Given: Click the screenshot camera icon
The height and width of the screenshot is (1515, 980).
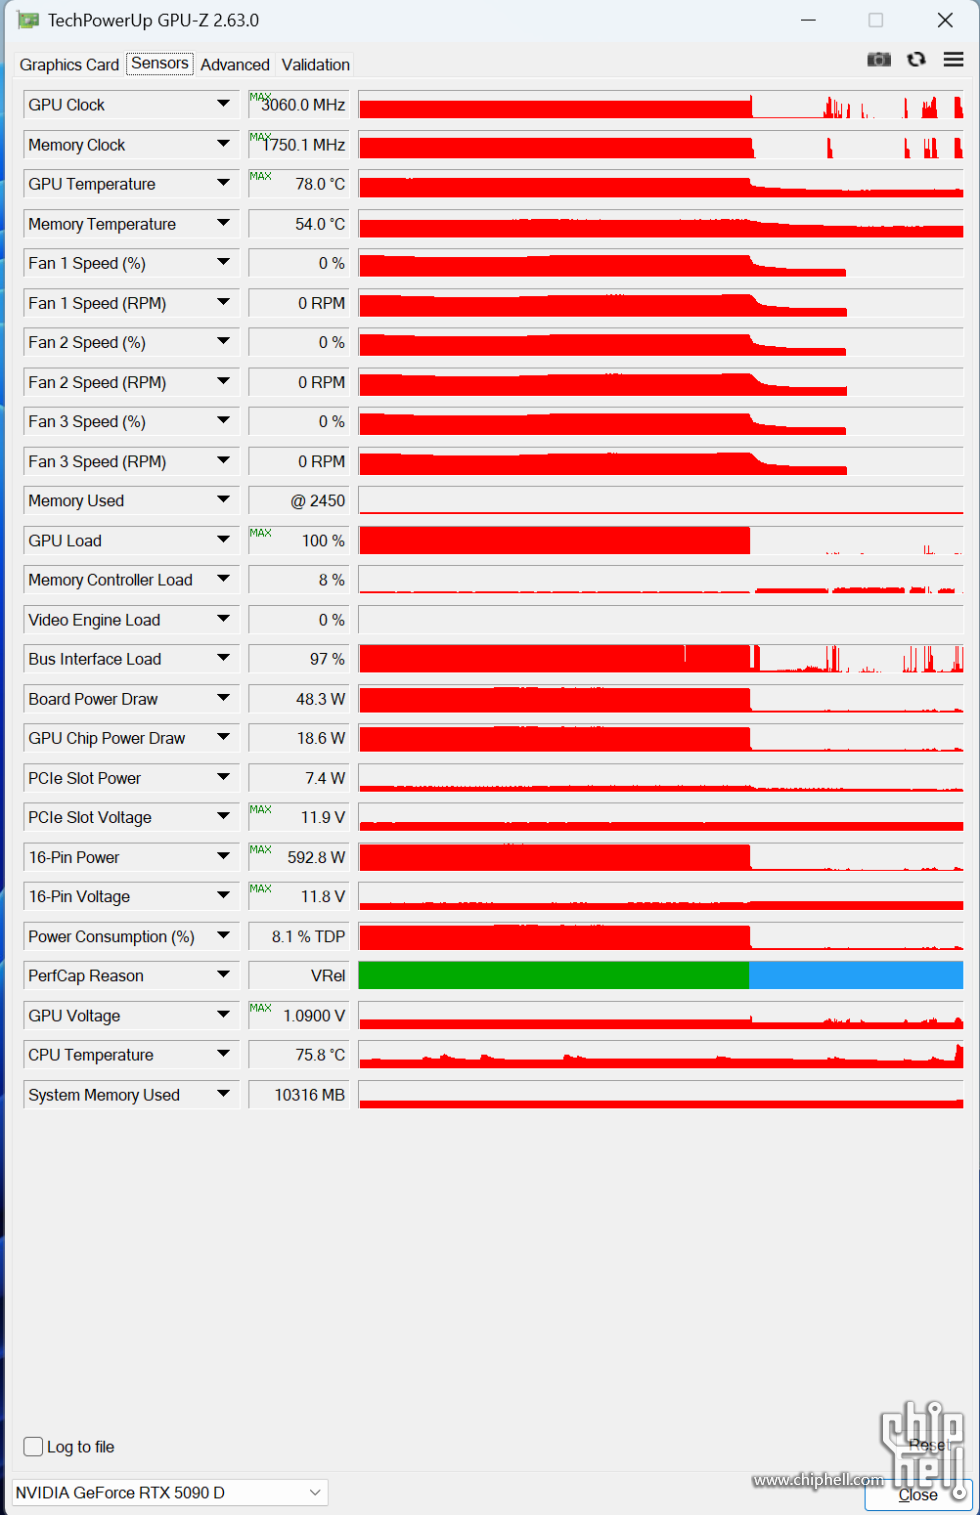Looking at the screenshot, I should tap(879, 60).
